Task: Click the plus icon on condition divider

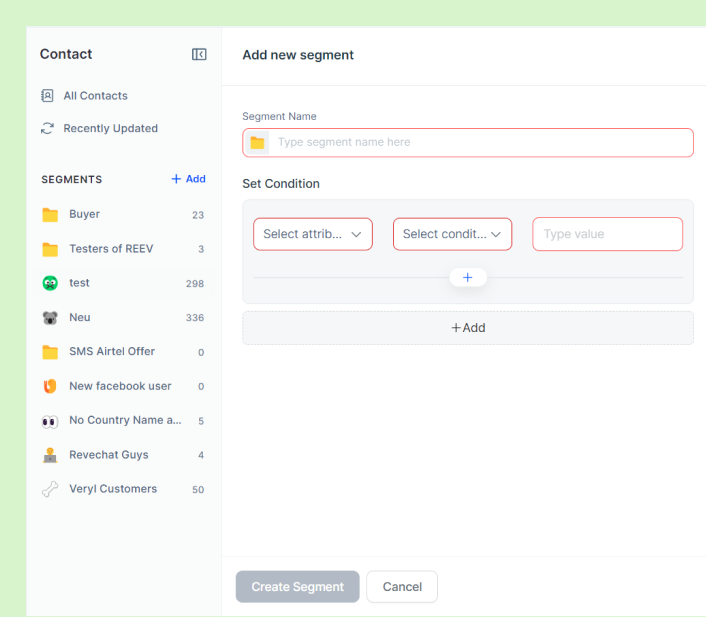Action: click(x=468, y=277)
